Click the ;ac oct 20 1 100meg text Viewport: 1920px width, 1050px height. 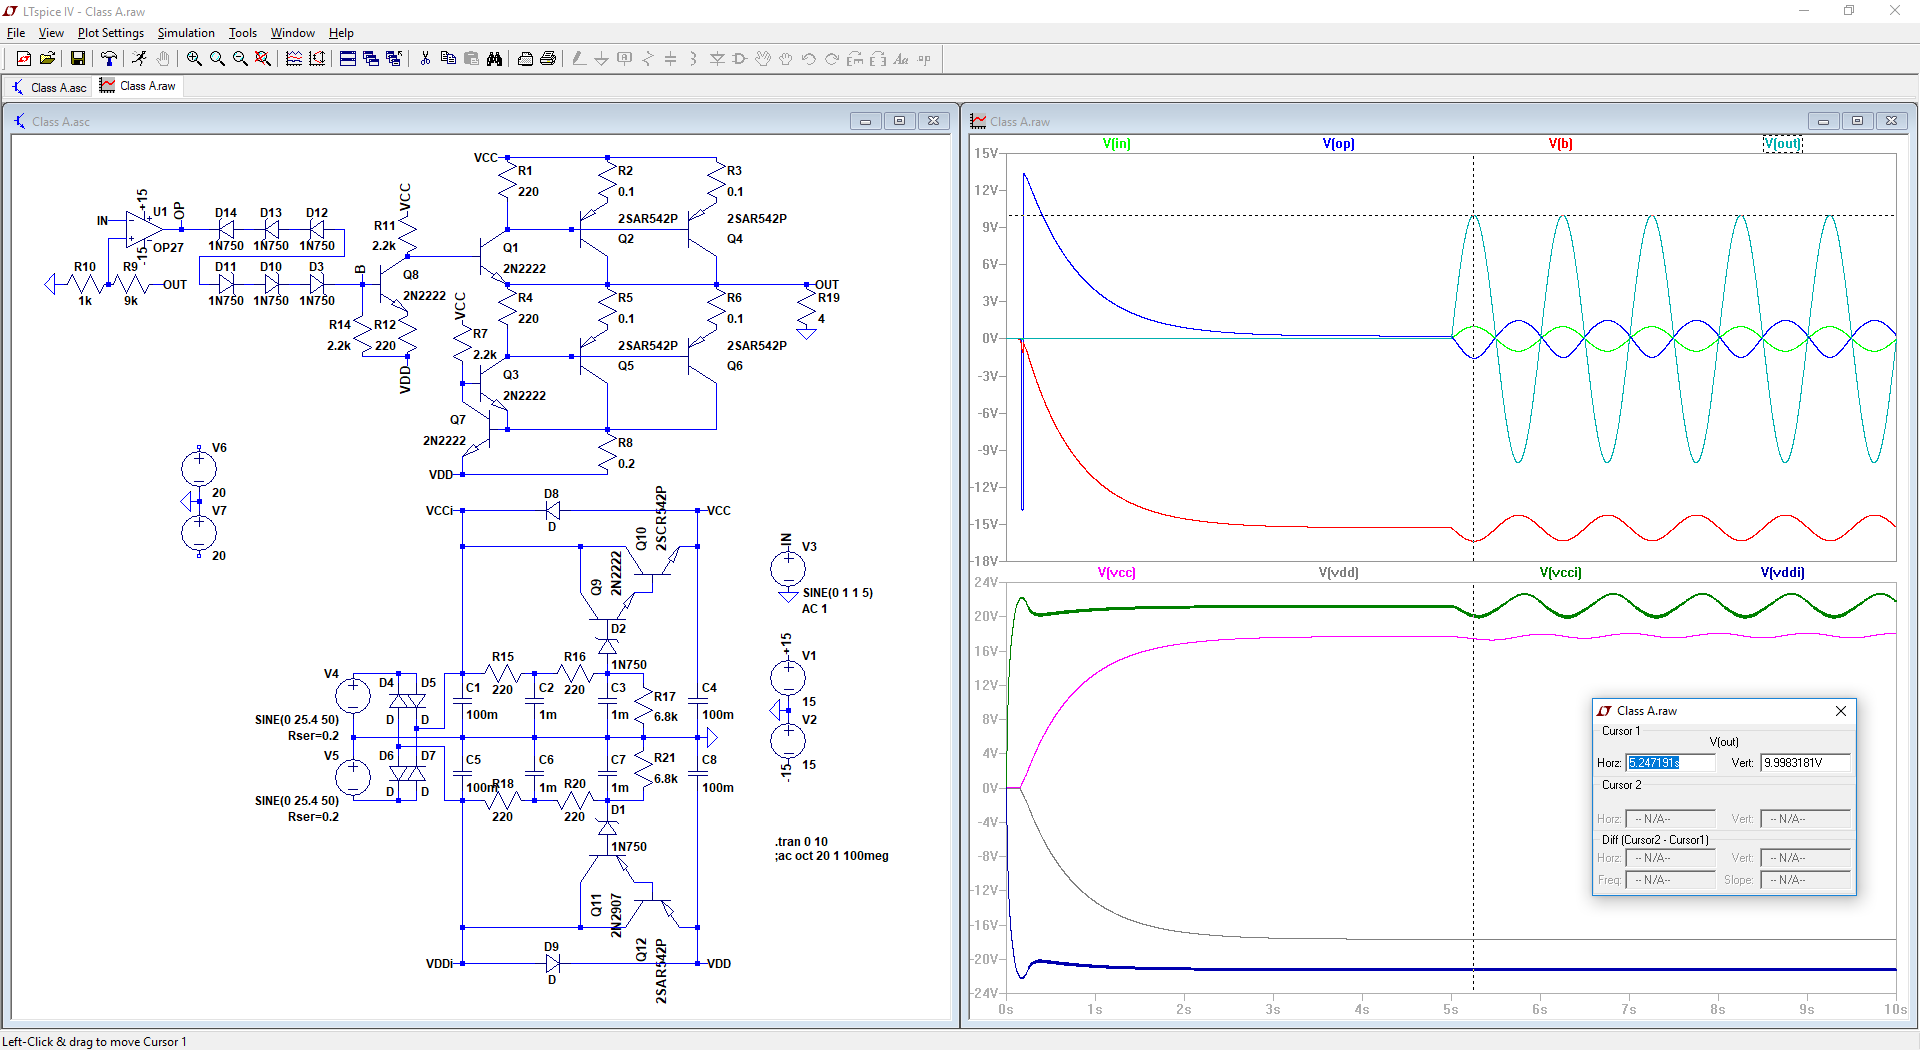click(831, 856)
